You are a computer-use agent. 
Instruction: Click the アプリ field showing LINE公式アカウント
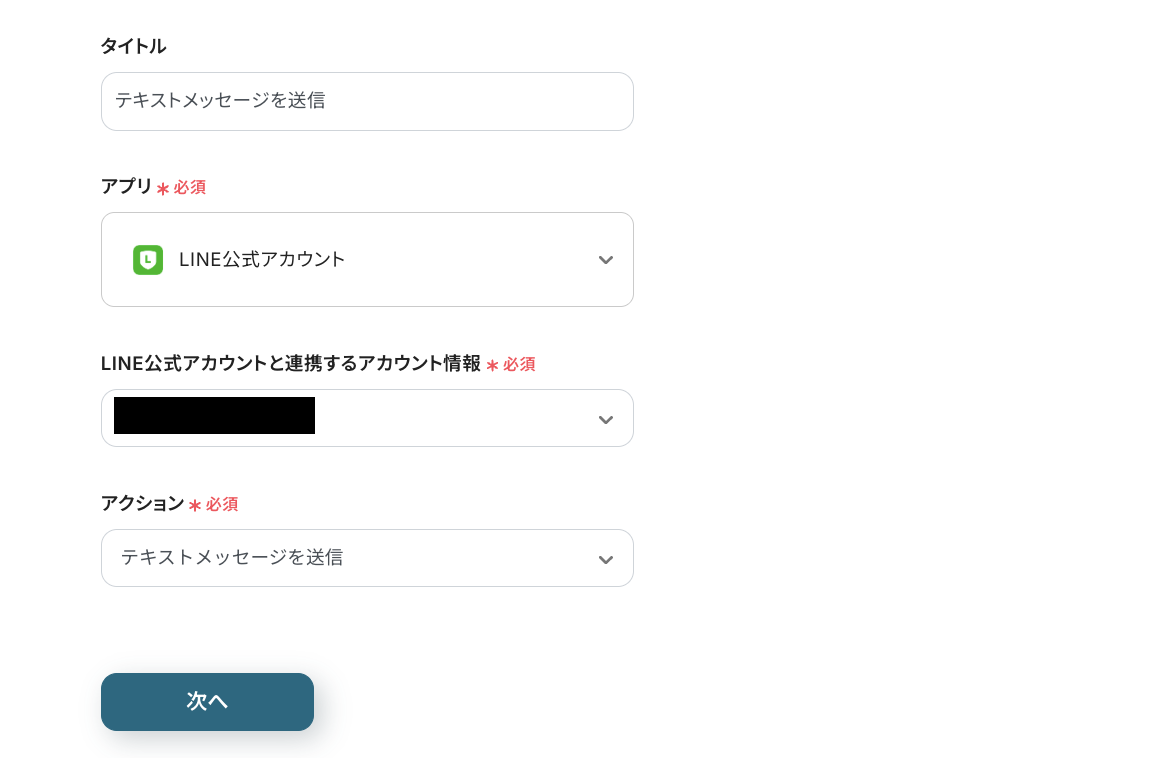point(367,259)
